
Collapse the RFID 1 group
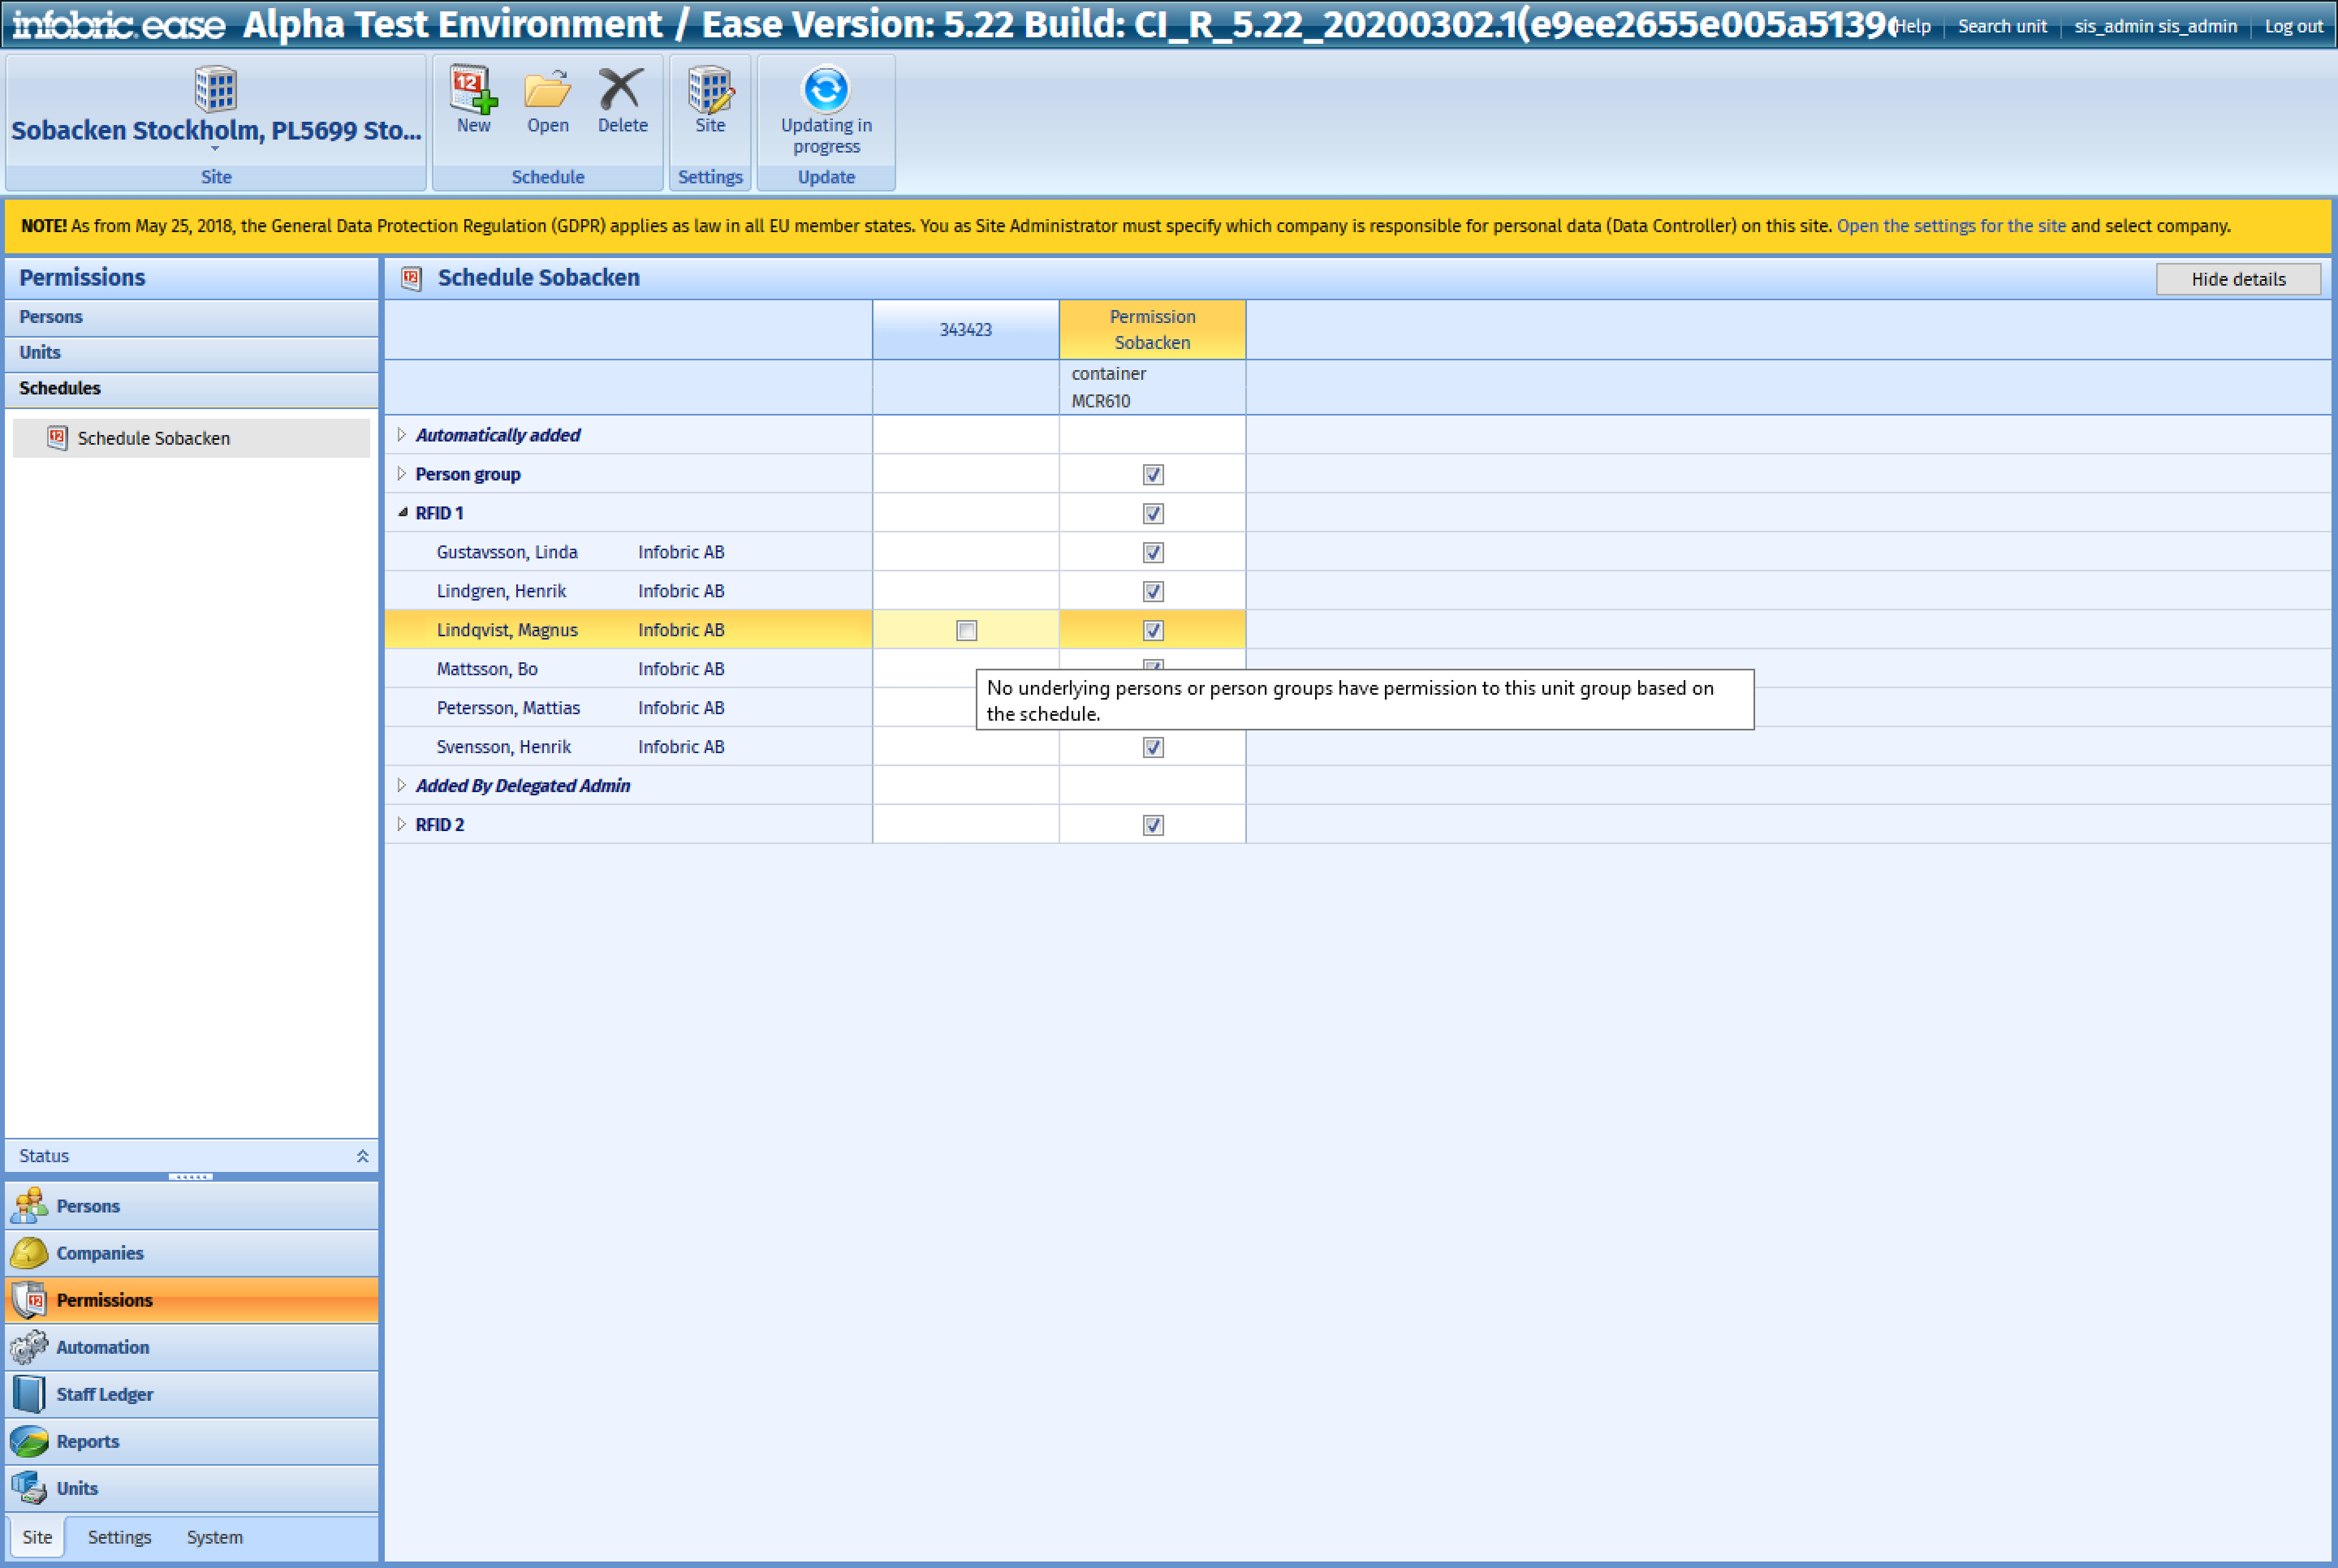point(402,512)
